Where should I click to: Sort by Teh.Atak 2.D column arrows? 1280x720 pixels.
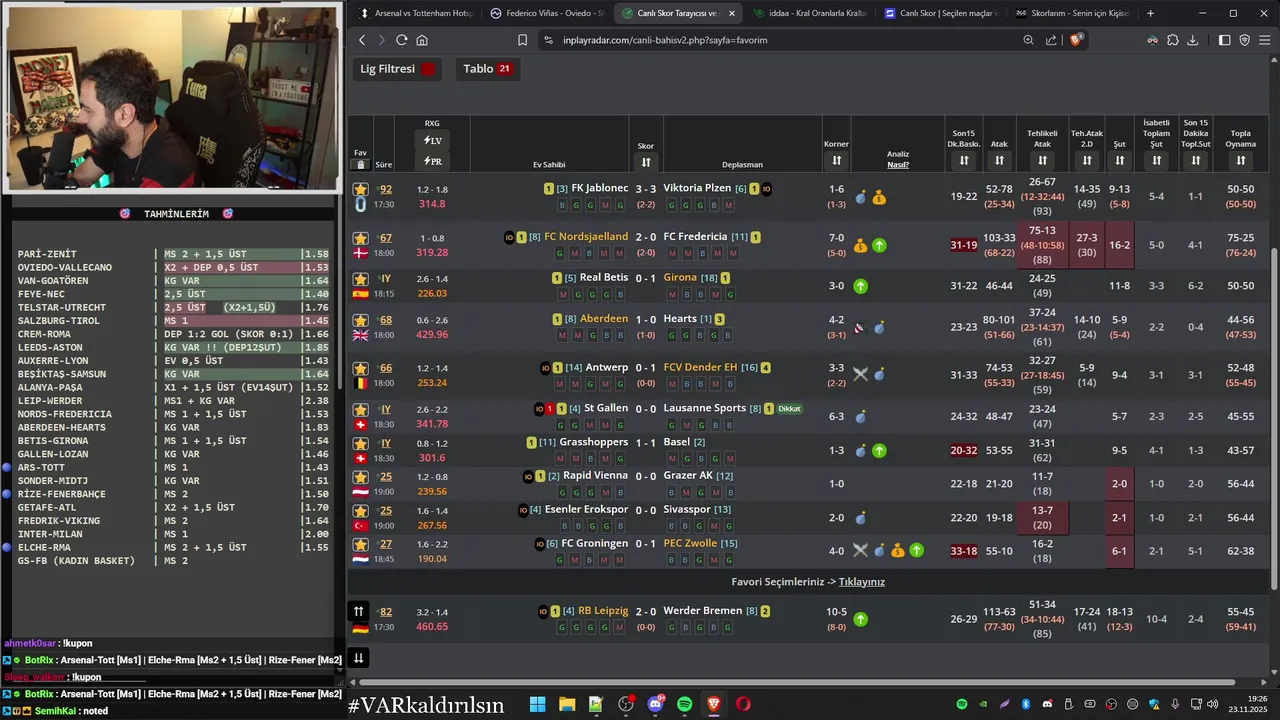1087,160
